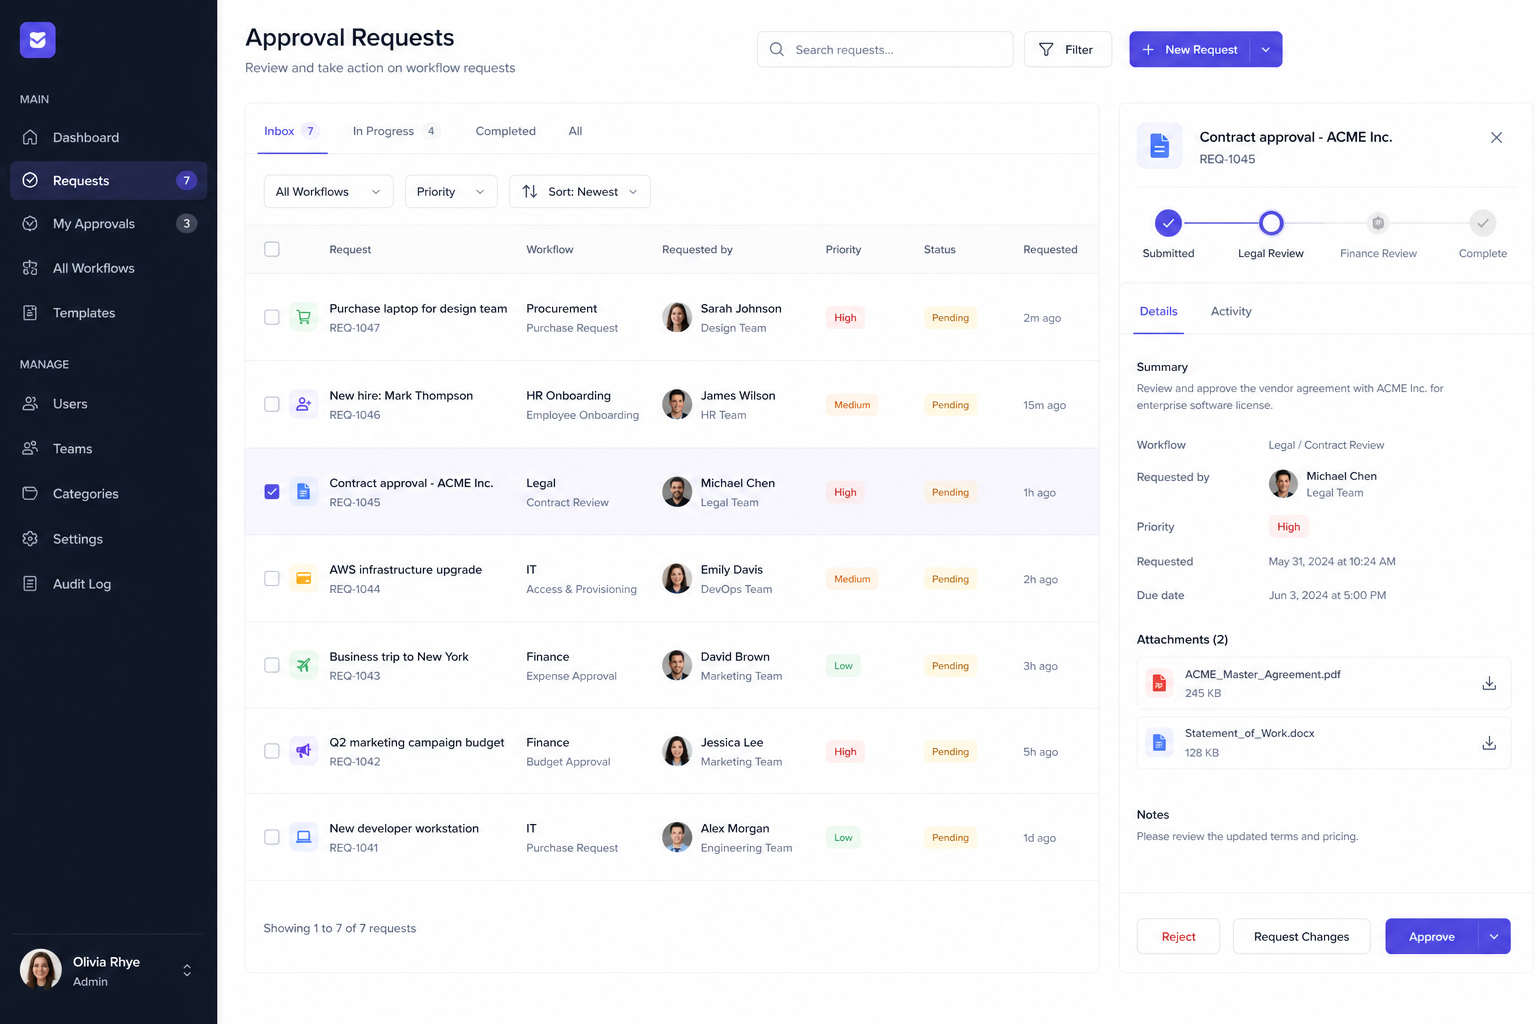This screenshot has height=1024, width=1536.
Task: Click the Submitted step in progress tracker
Action: tap(1168, 223)
